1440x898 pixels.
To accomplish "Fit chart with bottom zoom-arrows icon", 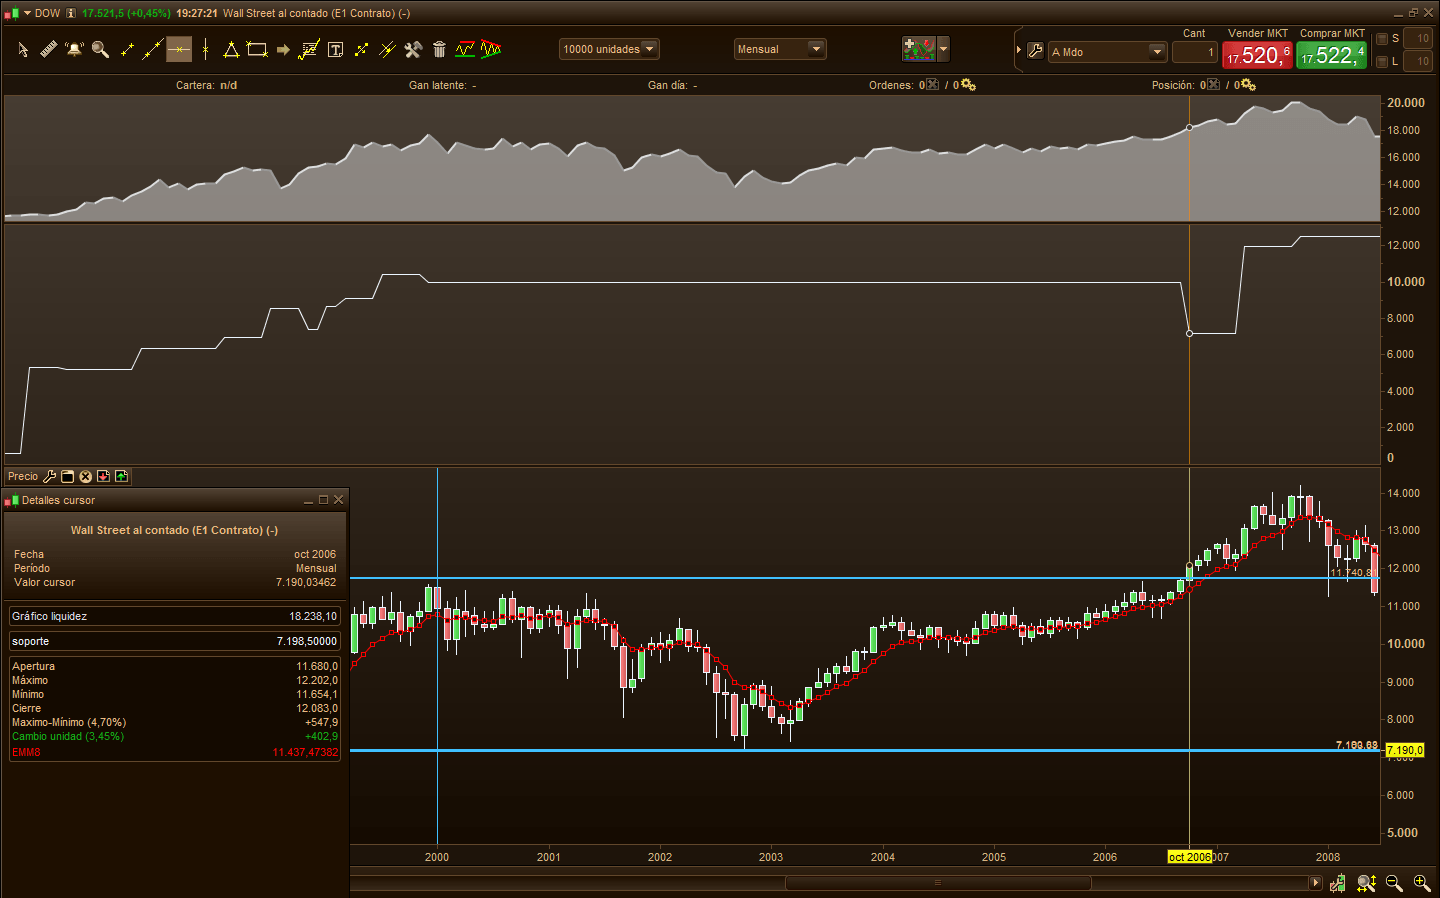I will coord(1366,883).
